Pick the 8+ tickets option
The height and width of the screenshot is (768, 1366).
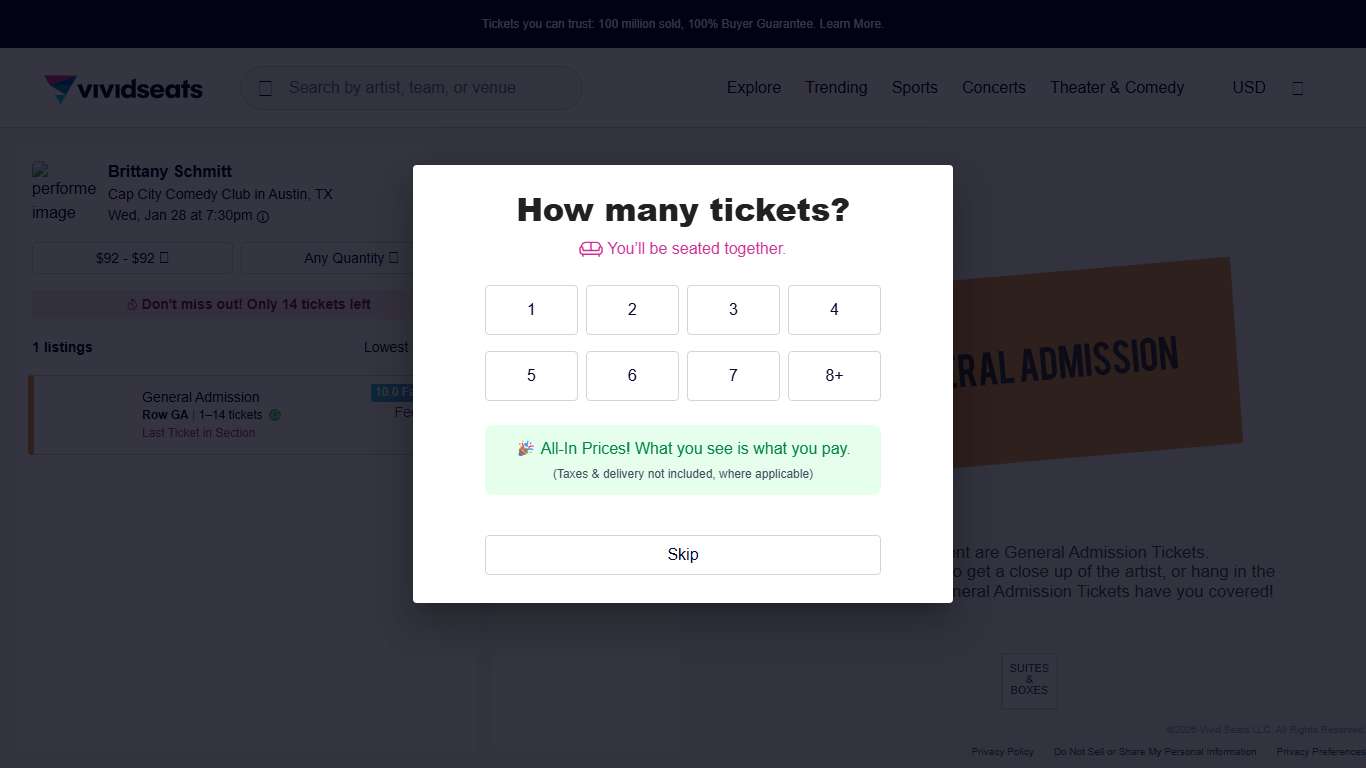pos(834,376)
